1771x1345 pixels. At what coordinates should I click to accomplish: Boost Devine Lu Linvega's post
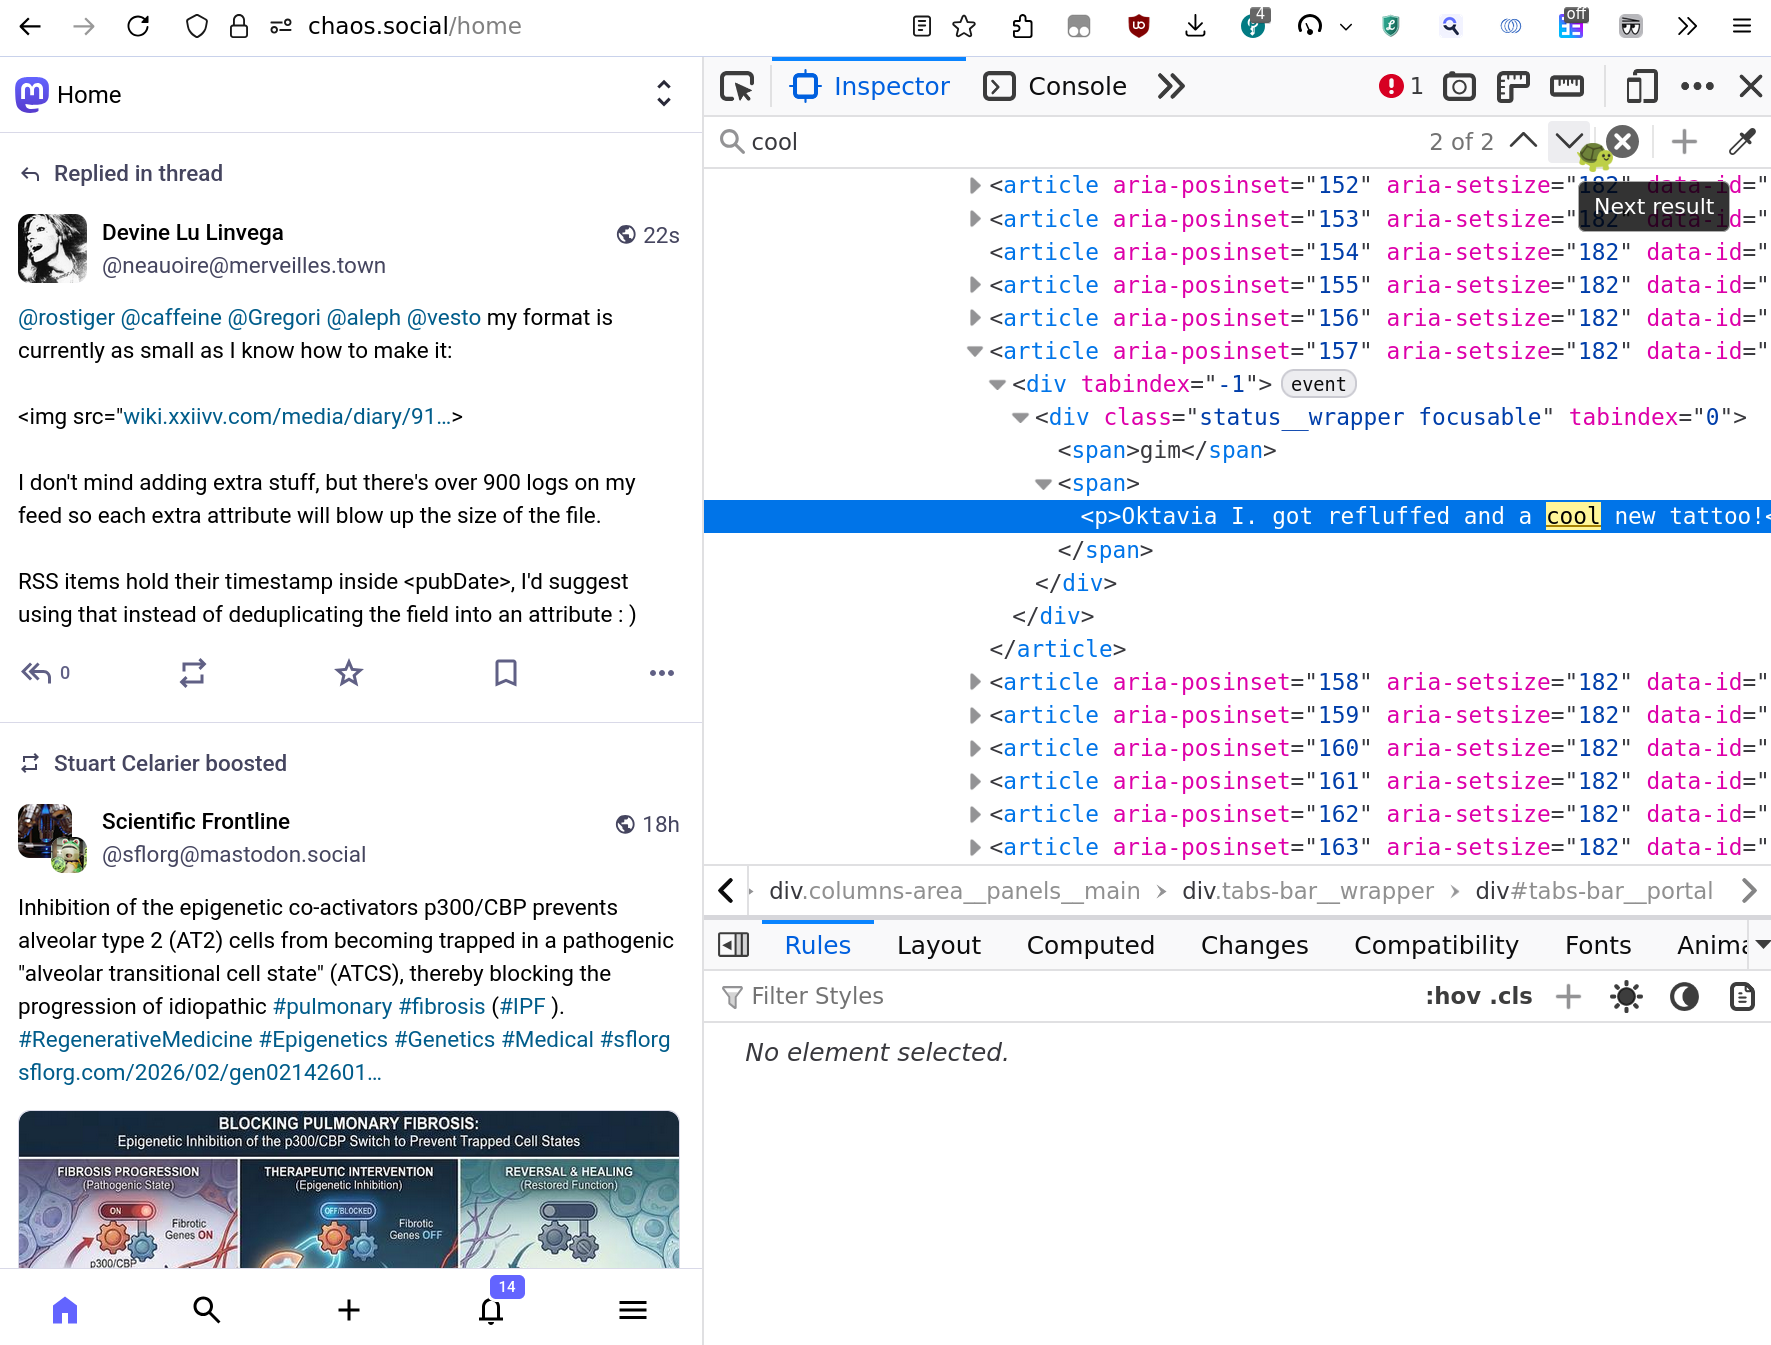(192, 673)
